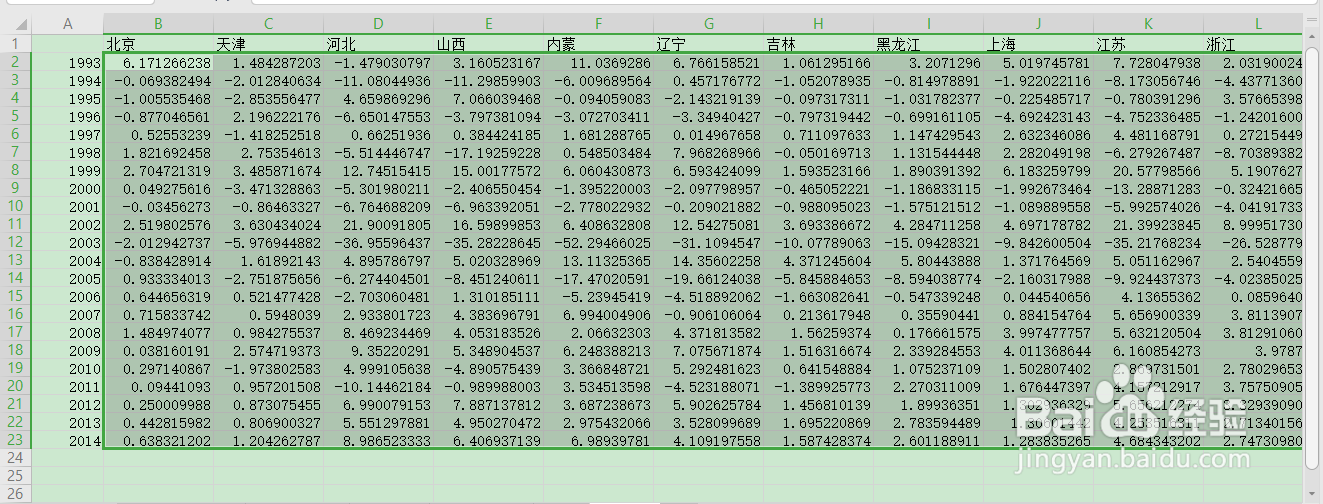
Task: Select column K header
Action: 1148,24
